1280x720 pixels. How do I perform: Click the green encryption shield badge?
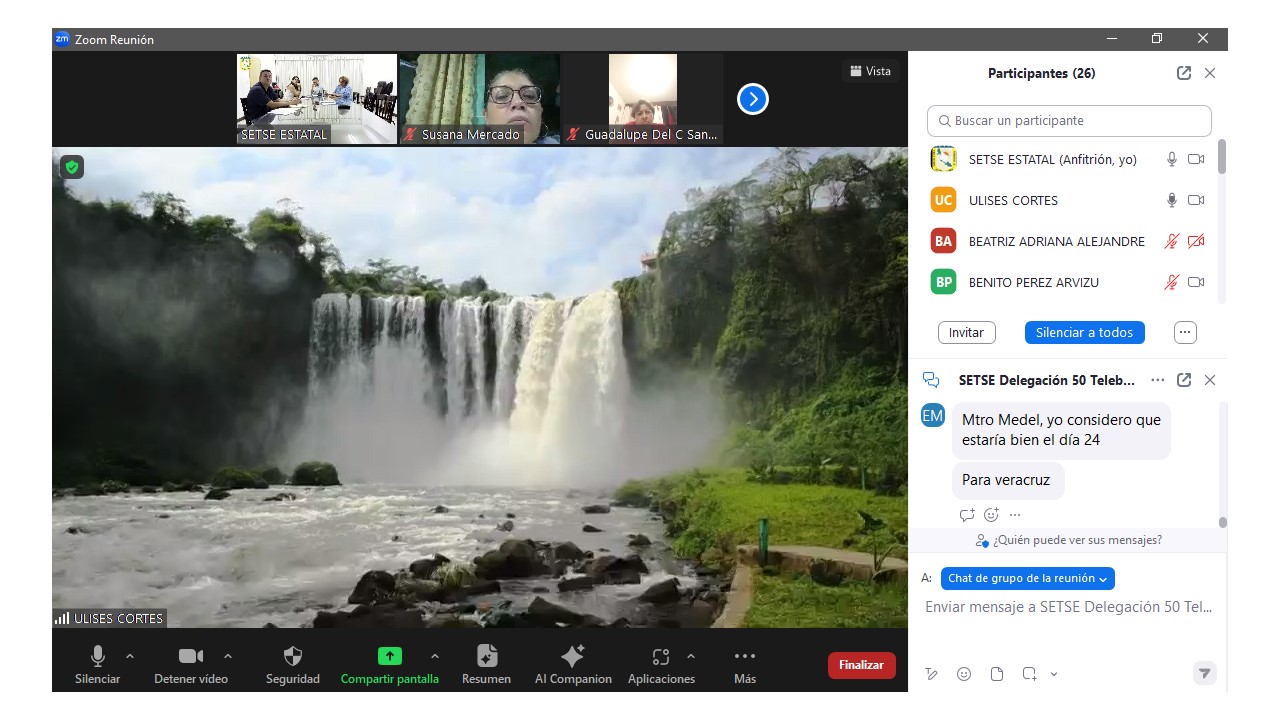[71, 167]
